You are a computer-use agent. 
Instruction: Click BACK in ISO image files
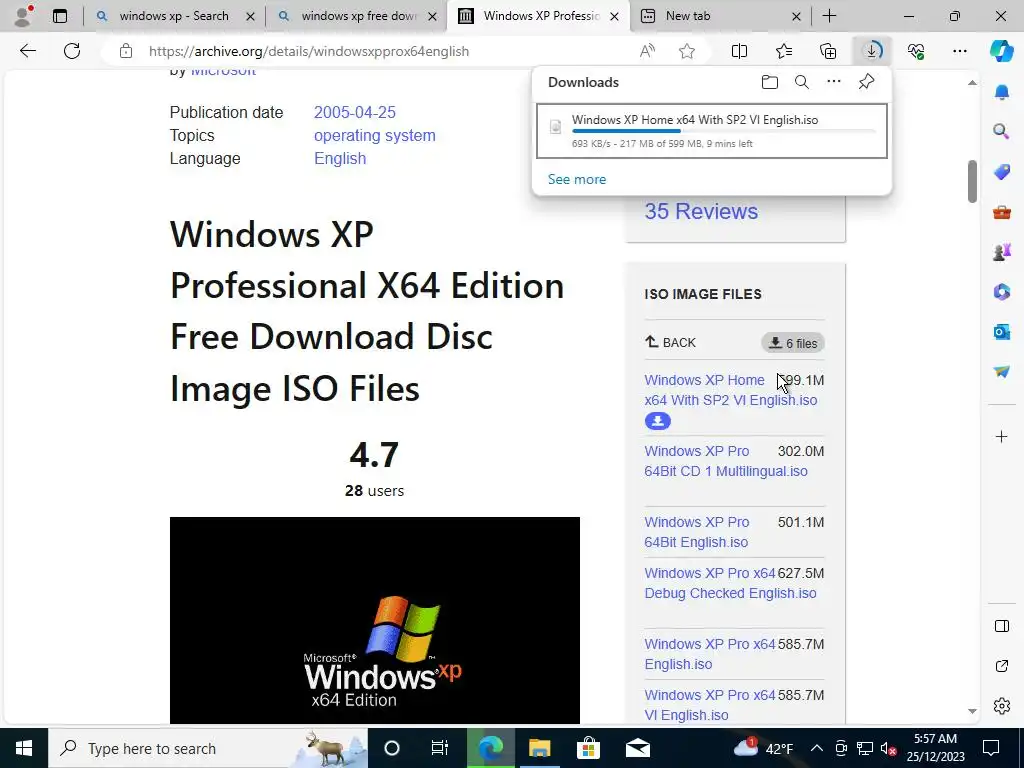671,342
